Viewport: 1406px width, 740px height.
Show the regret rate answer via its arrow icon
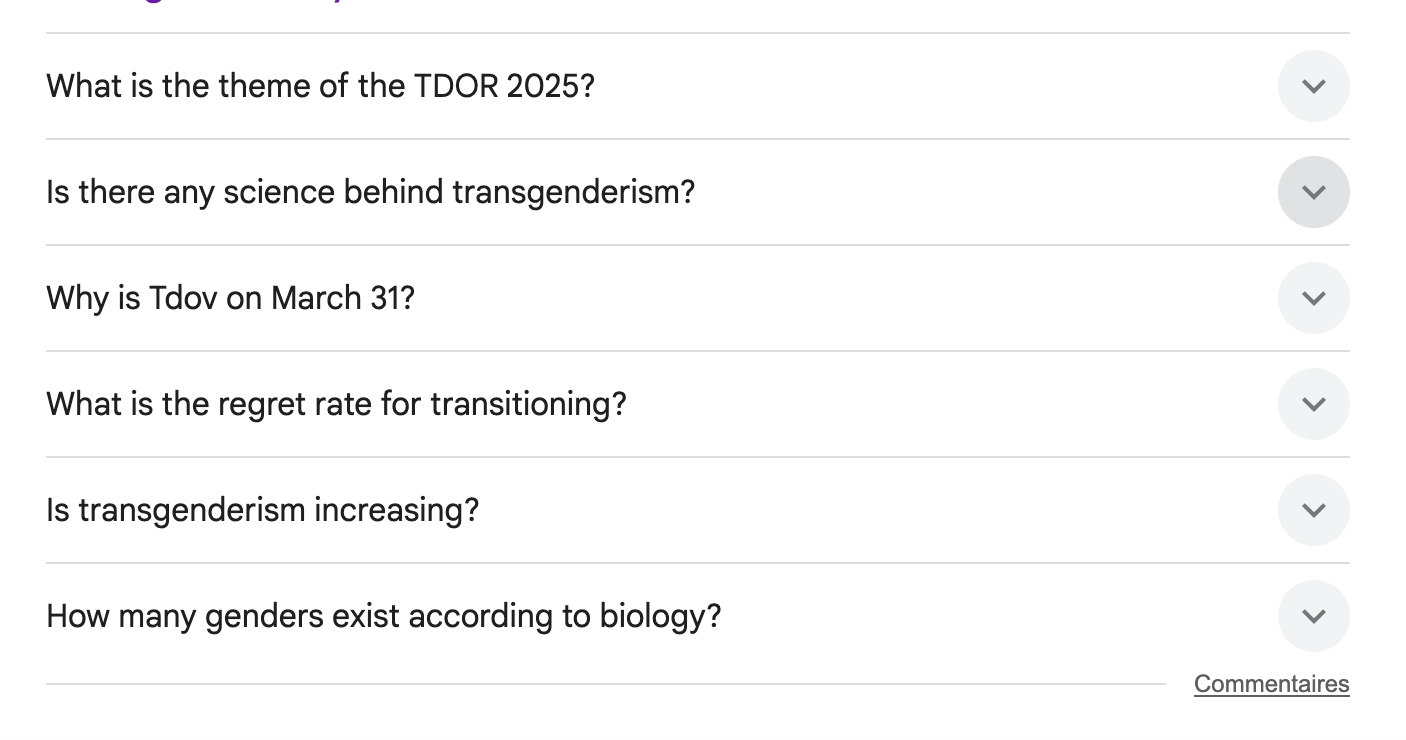point(1313,404)
